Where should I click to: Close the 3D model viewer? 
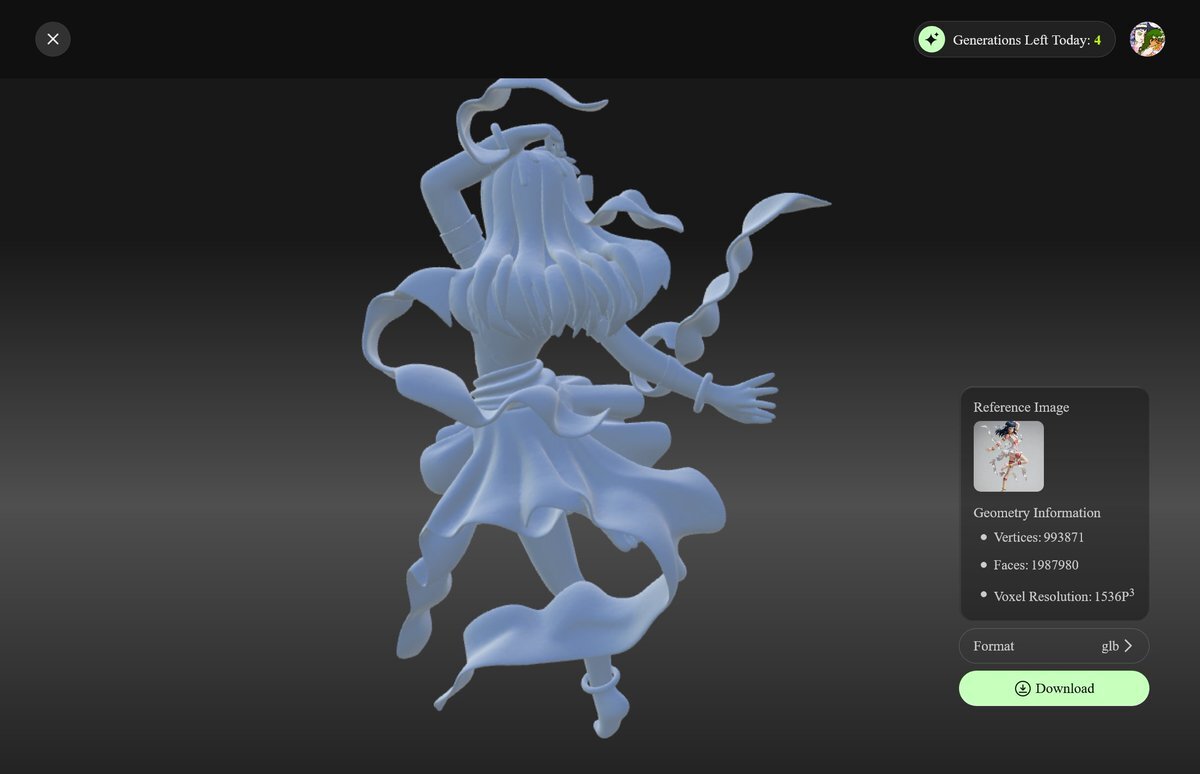(53, 39)
